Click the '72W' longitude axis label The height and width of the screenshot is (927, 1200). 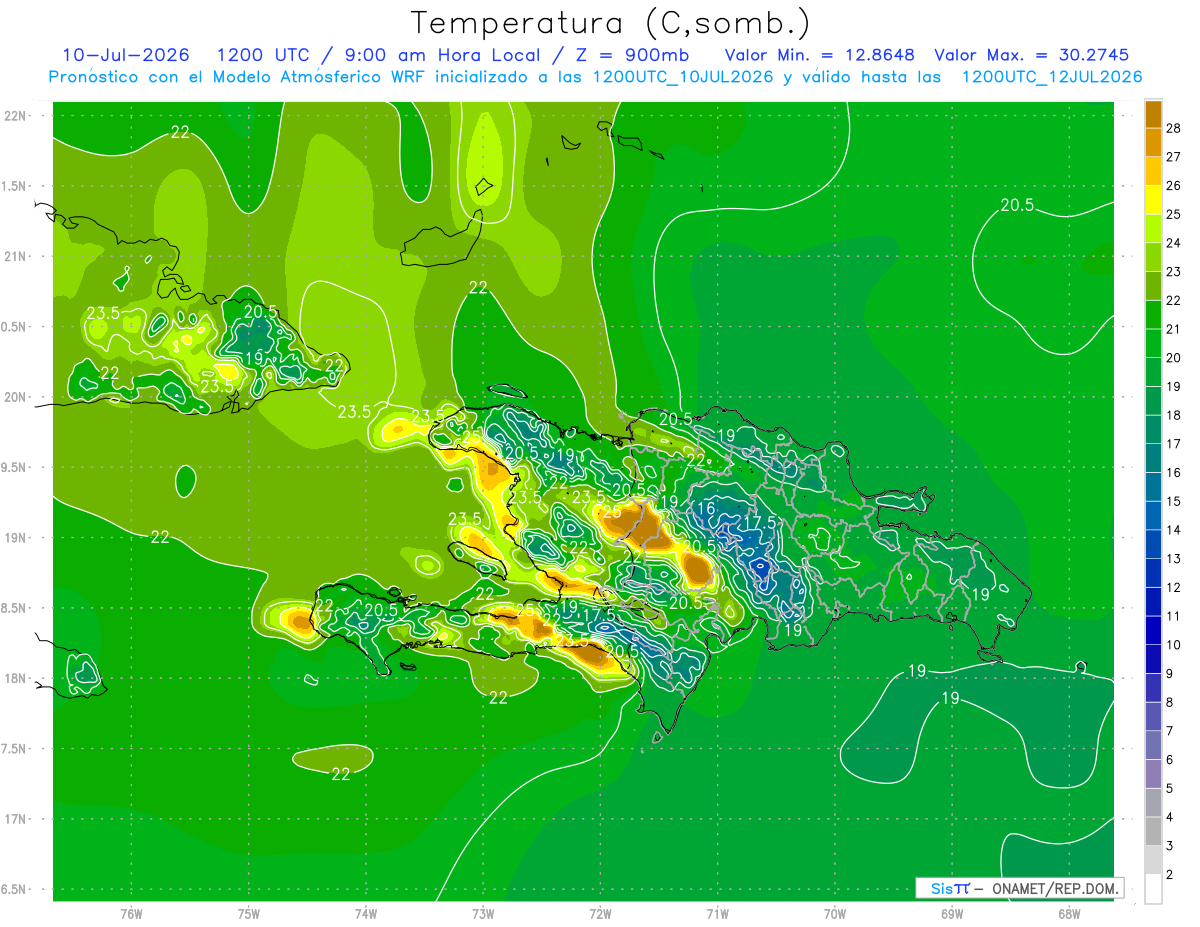[x=600, y=914]
